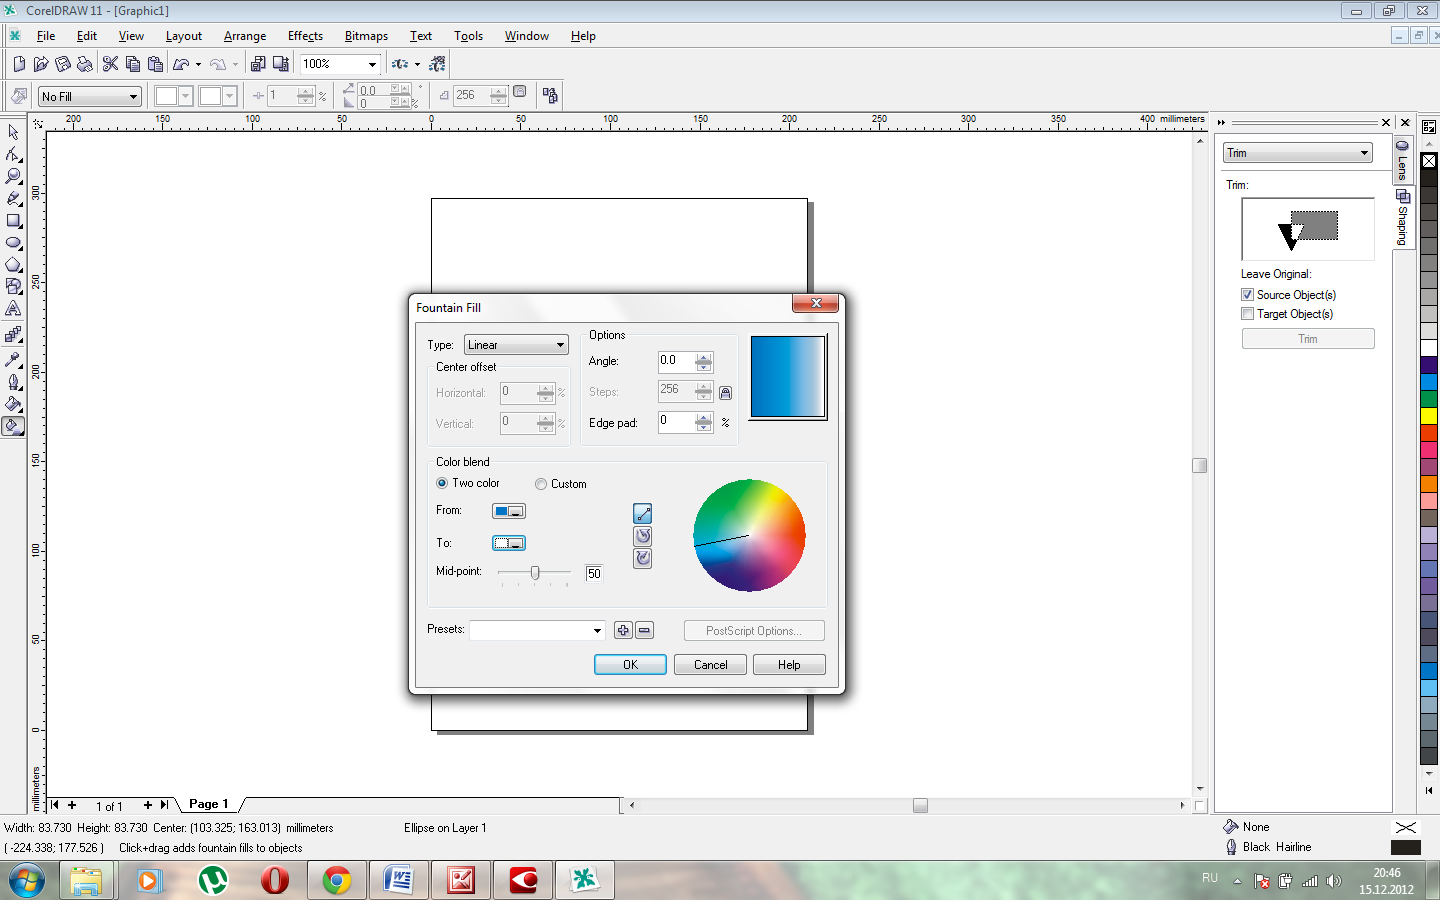This screenshot has height=900, width=1440.
Task: Select the Fill bucket tool
Action: click(13, 404)
